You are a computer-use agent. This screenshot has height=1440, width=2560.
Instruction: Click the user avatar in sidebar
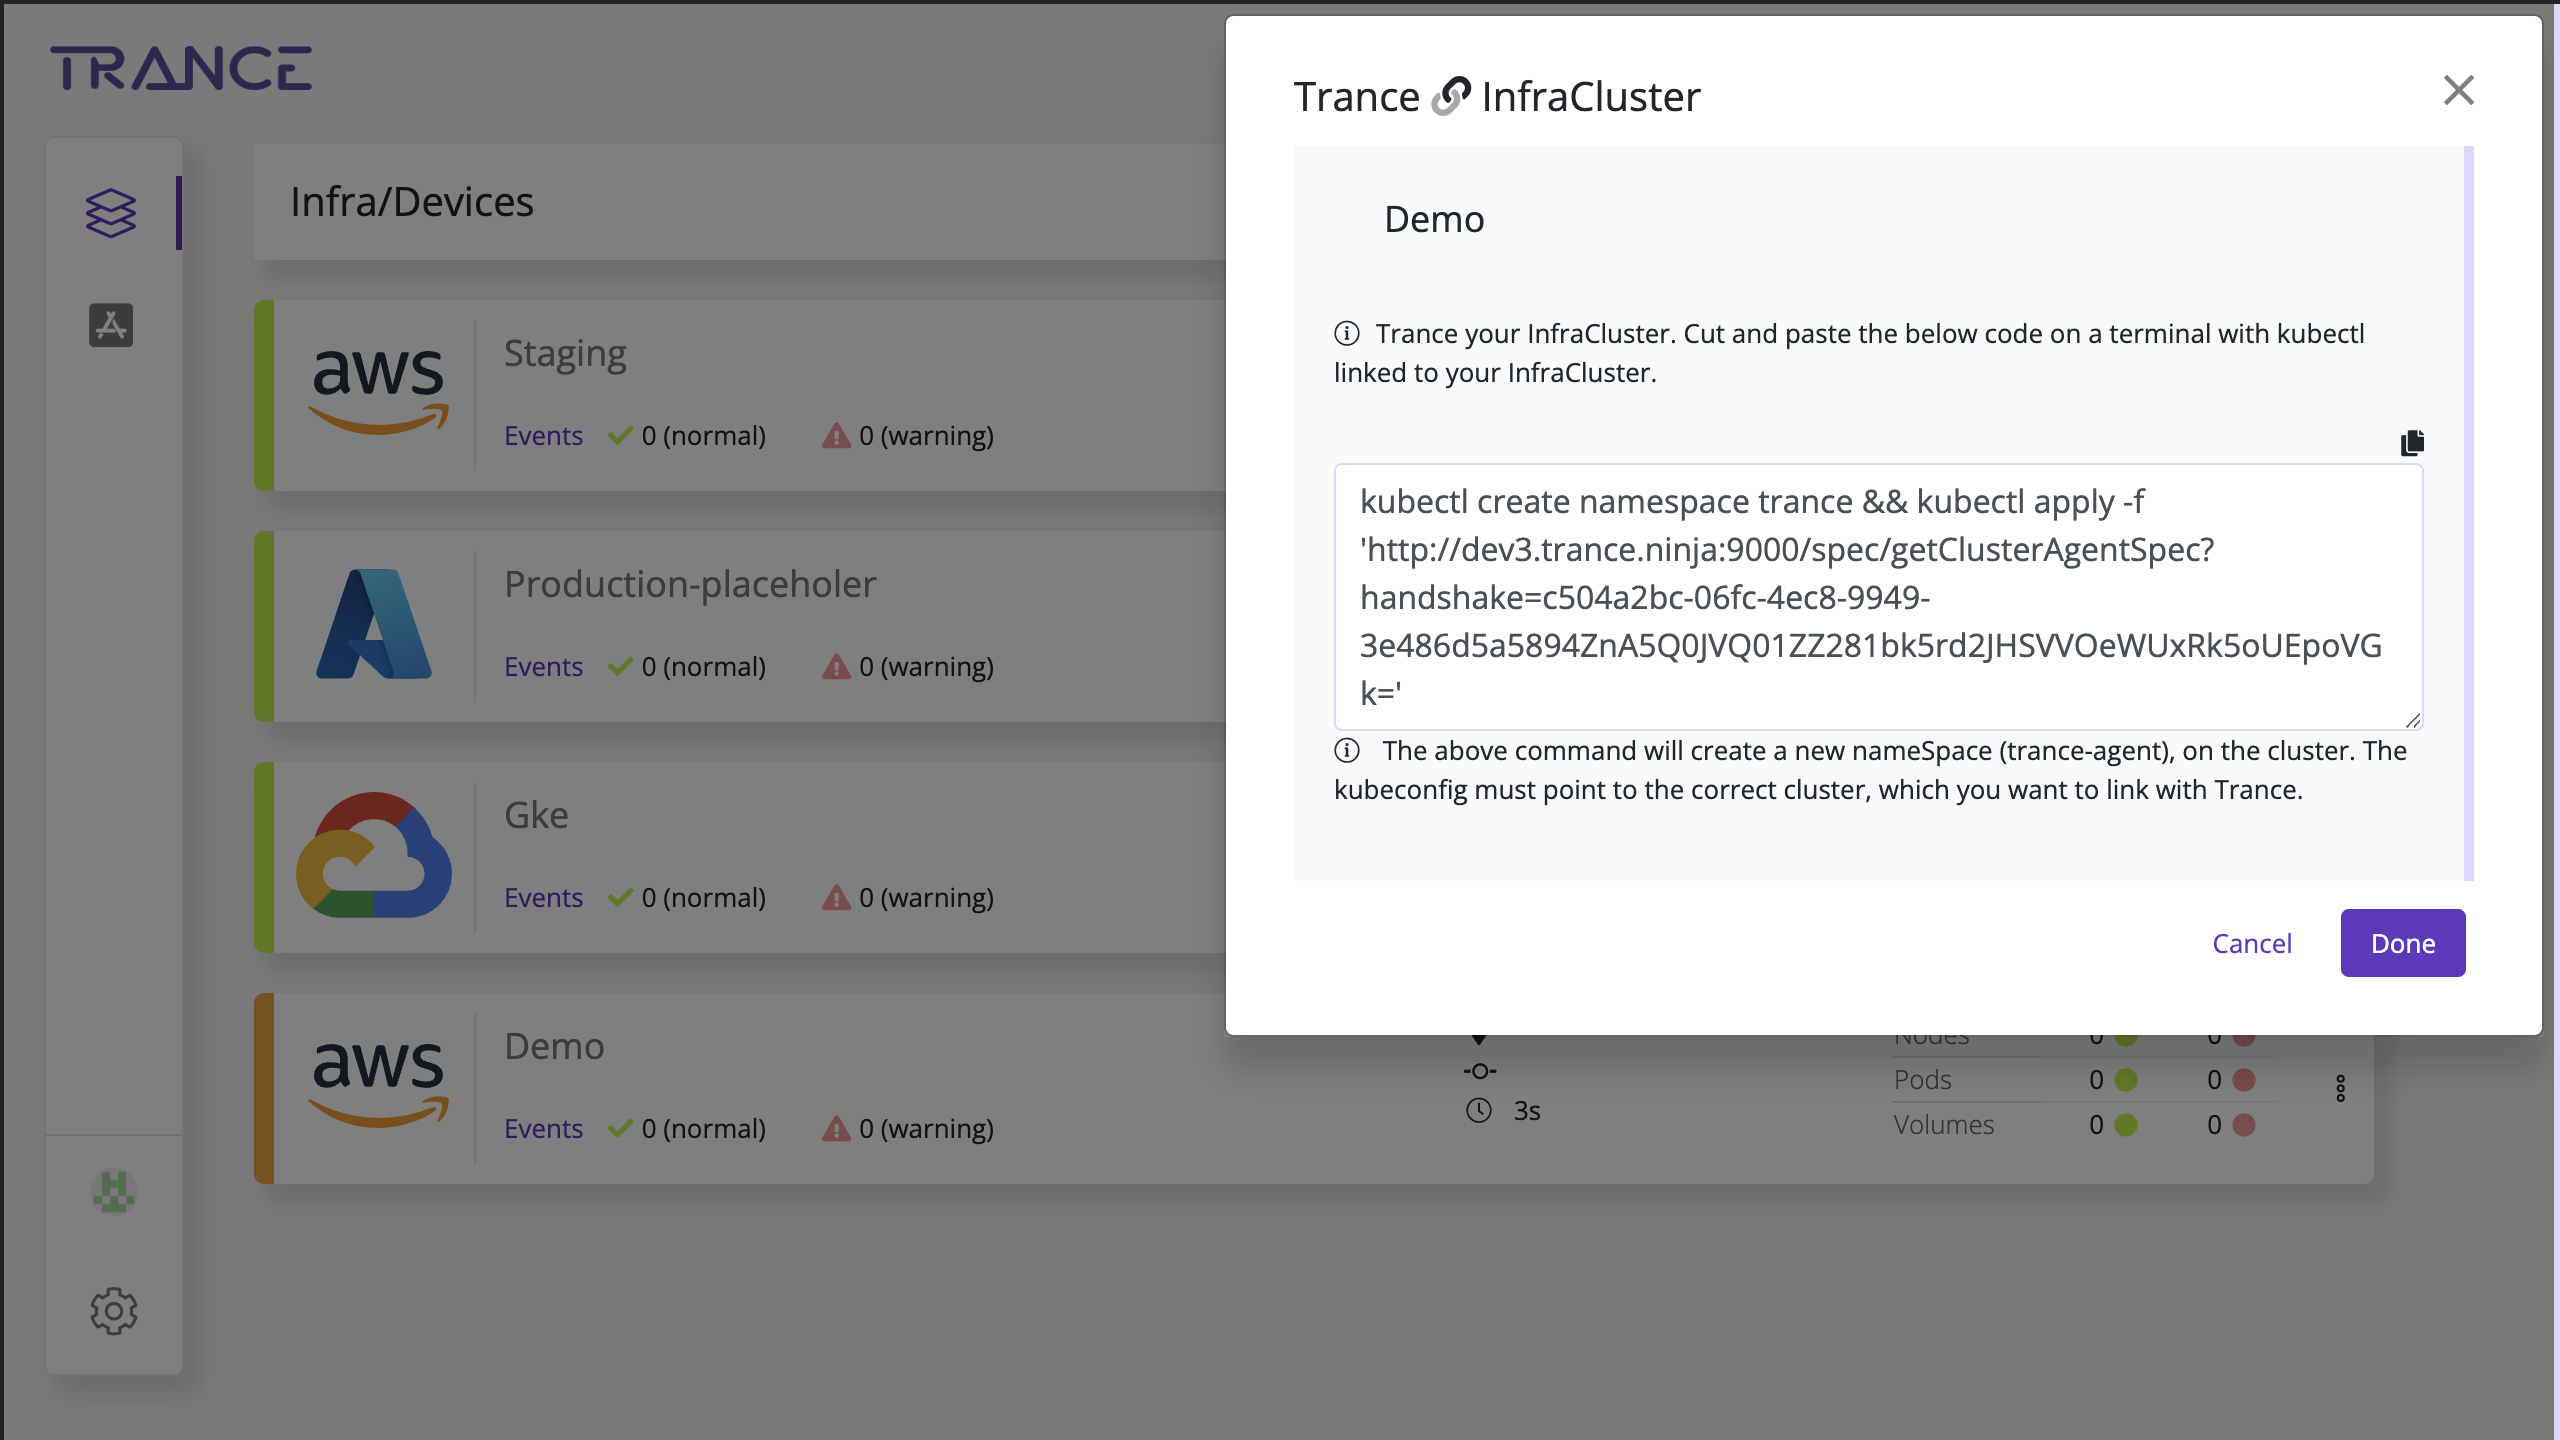point(114,1192)
